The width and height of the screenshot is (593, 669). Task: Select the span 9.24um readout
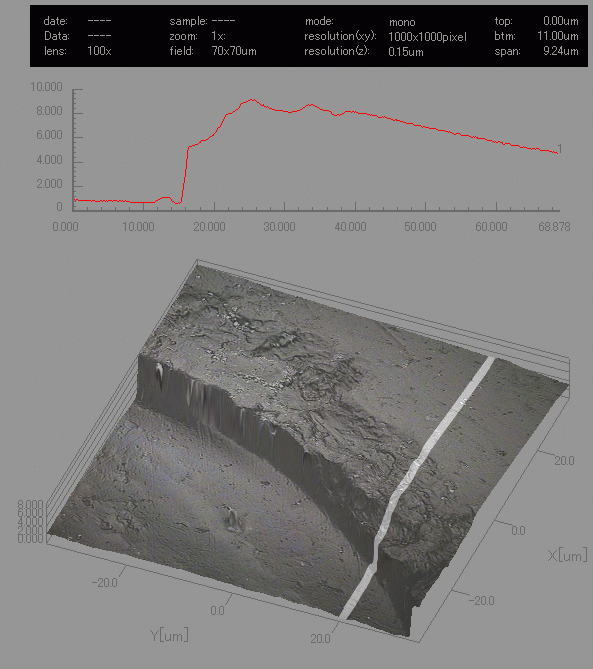[561, 51]
